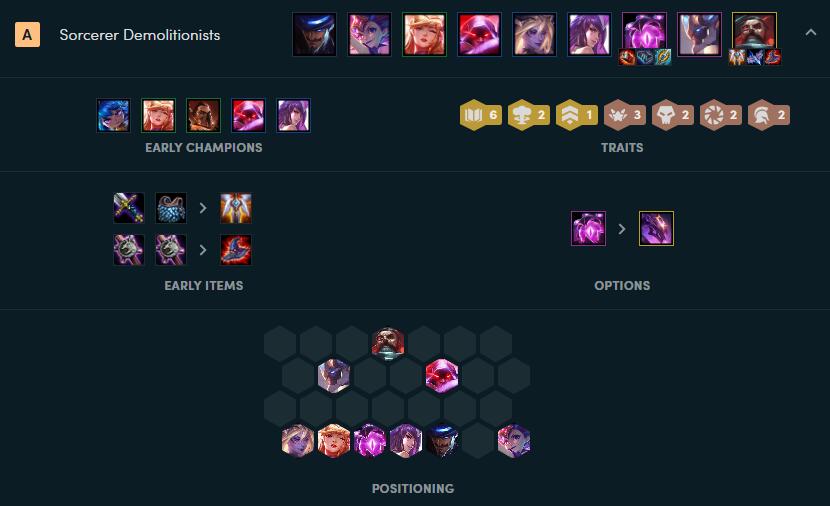Click Gangplank's hex on the positioning board
Viewport: 830px width, 506px height.
(x=388, y=343)
